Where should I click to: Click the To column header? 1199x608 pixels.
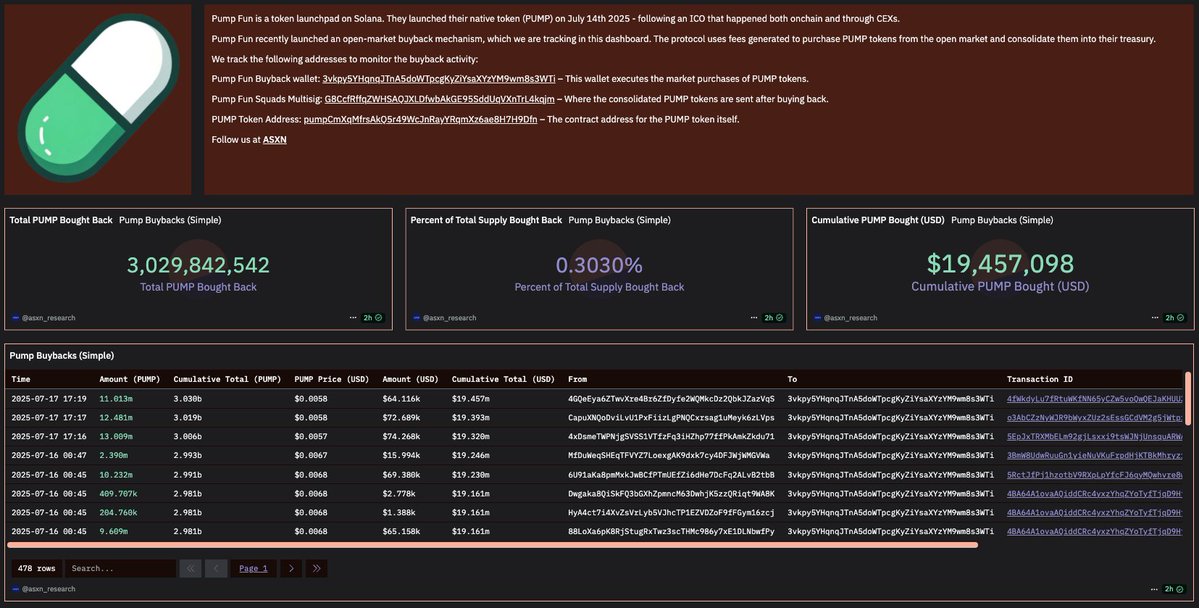pos(792,379)
